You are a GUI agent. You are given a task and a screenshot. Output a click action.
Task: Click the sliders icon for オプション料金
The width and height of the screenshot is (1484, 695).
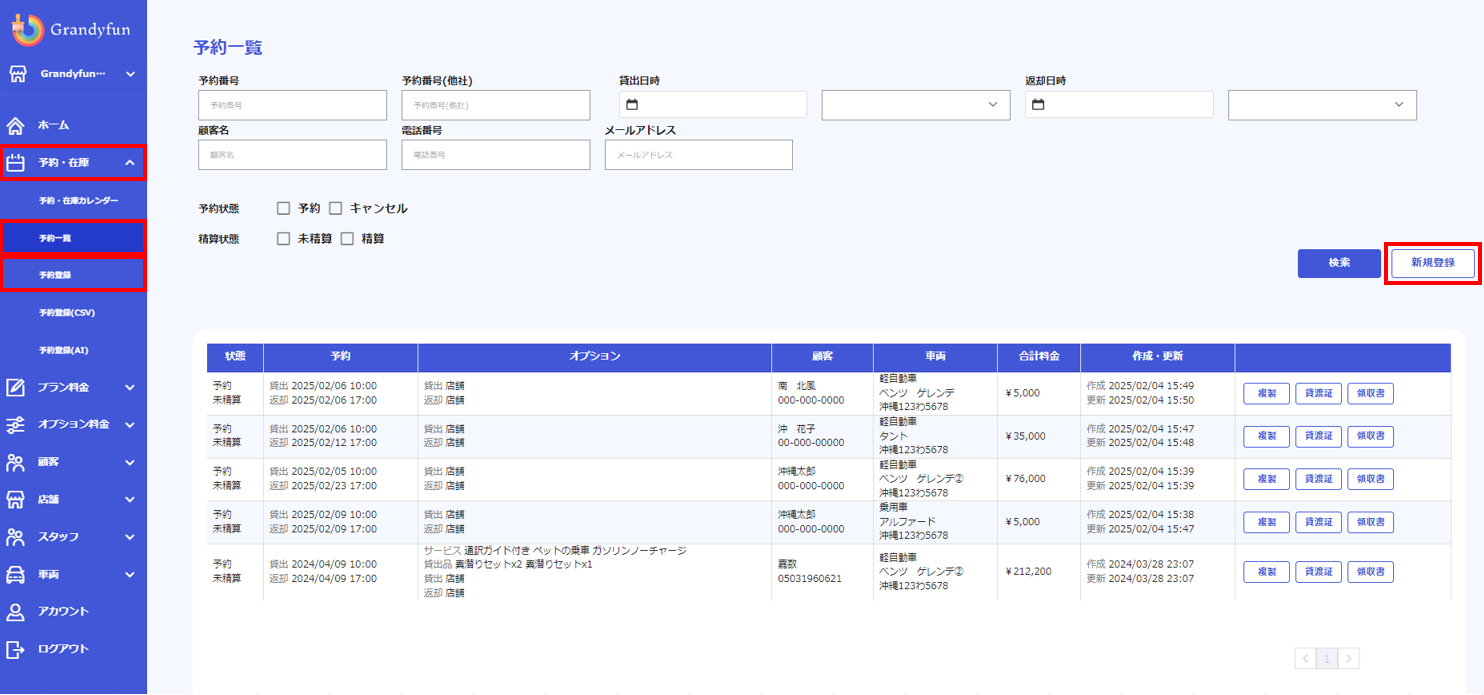16,425
